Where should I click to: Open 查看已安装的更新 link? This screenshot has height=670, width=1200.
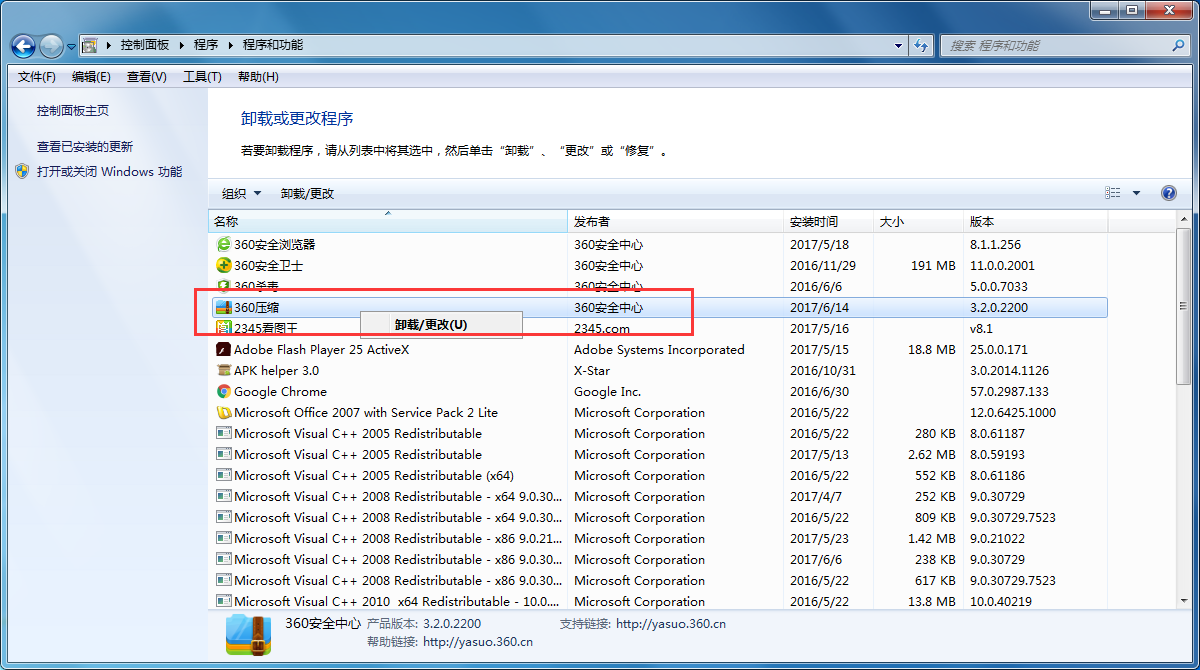tap(85, 146)
